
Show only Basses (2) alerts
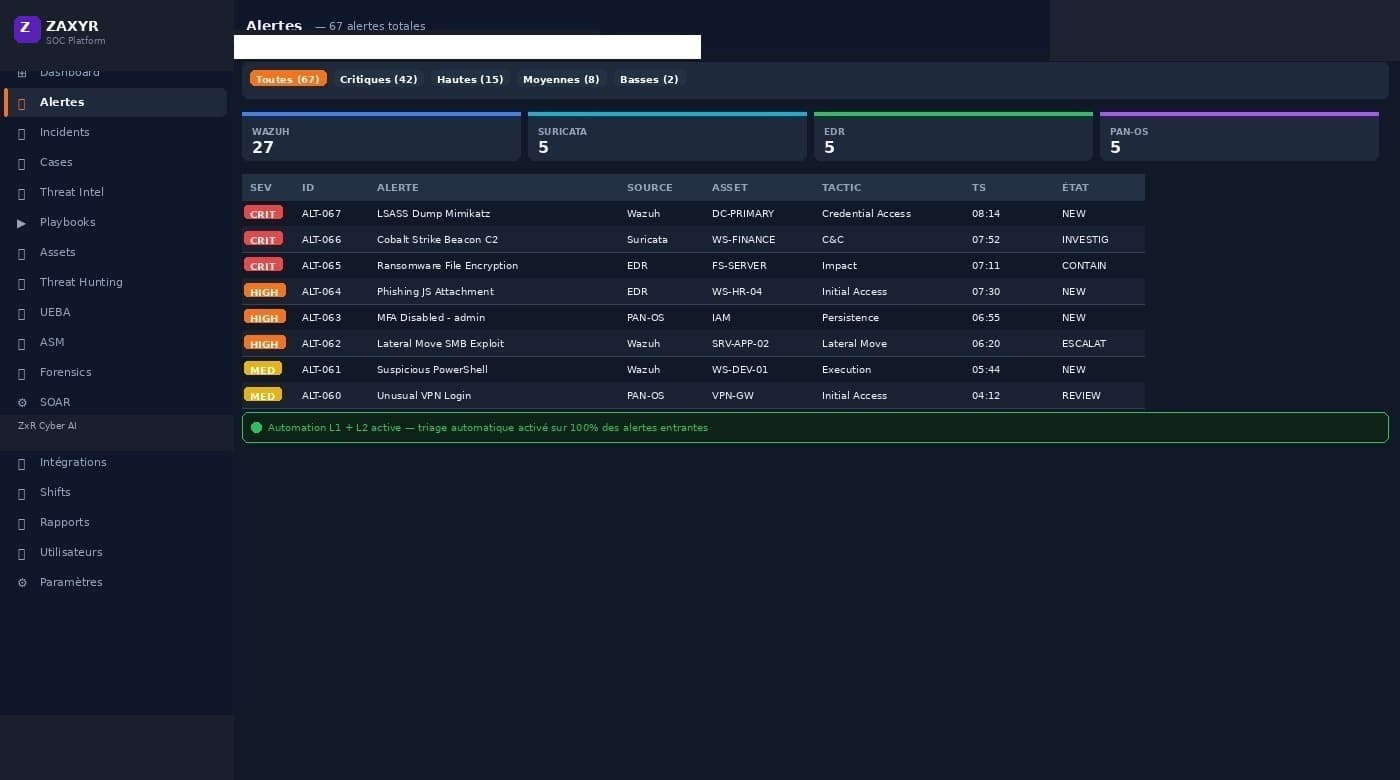649,79
